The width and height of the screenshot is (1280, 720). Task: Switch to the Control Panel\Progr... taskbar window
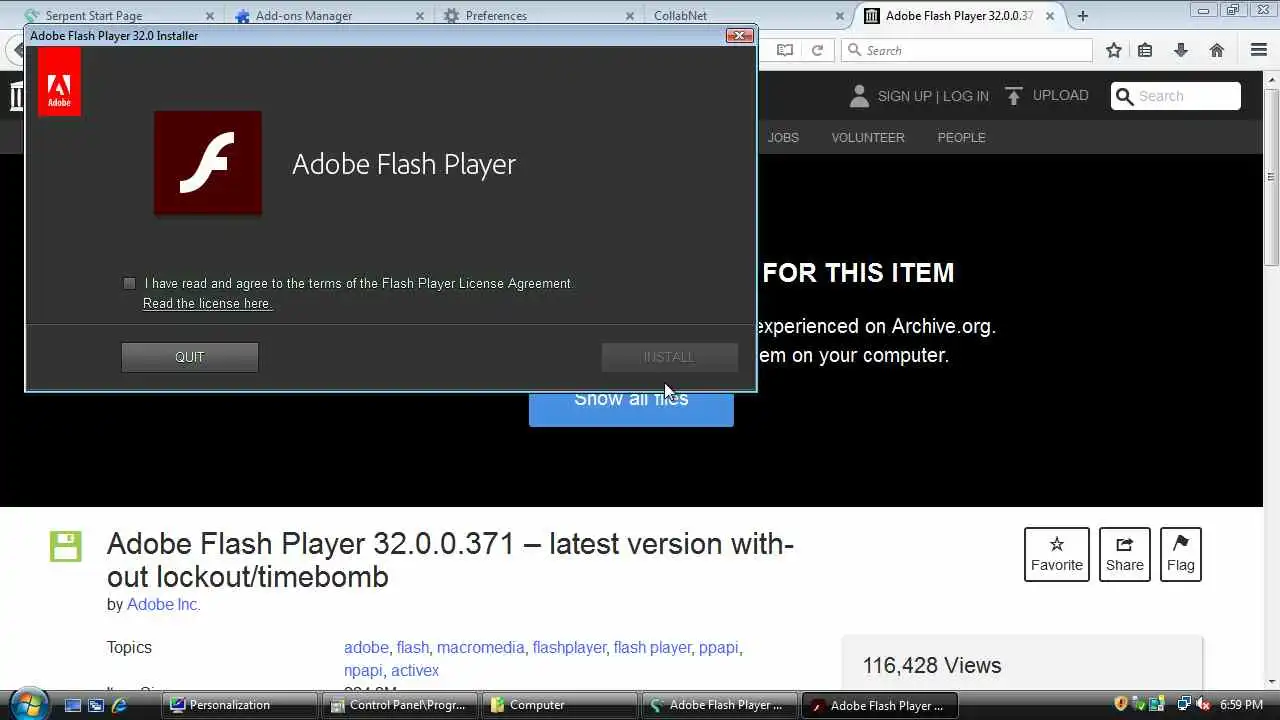[400, 705]
